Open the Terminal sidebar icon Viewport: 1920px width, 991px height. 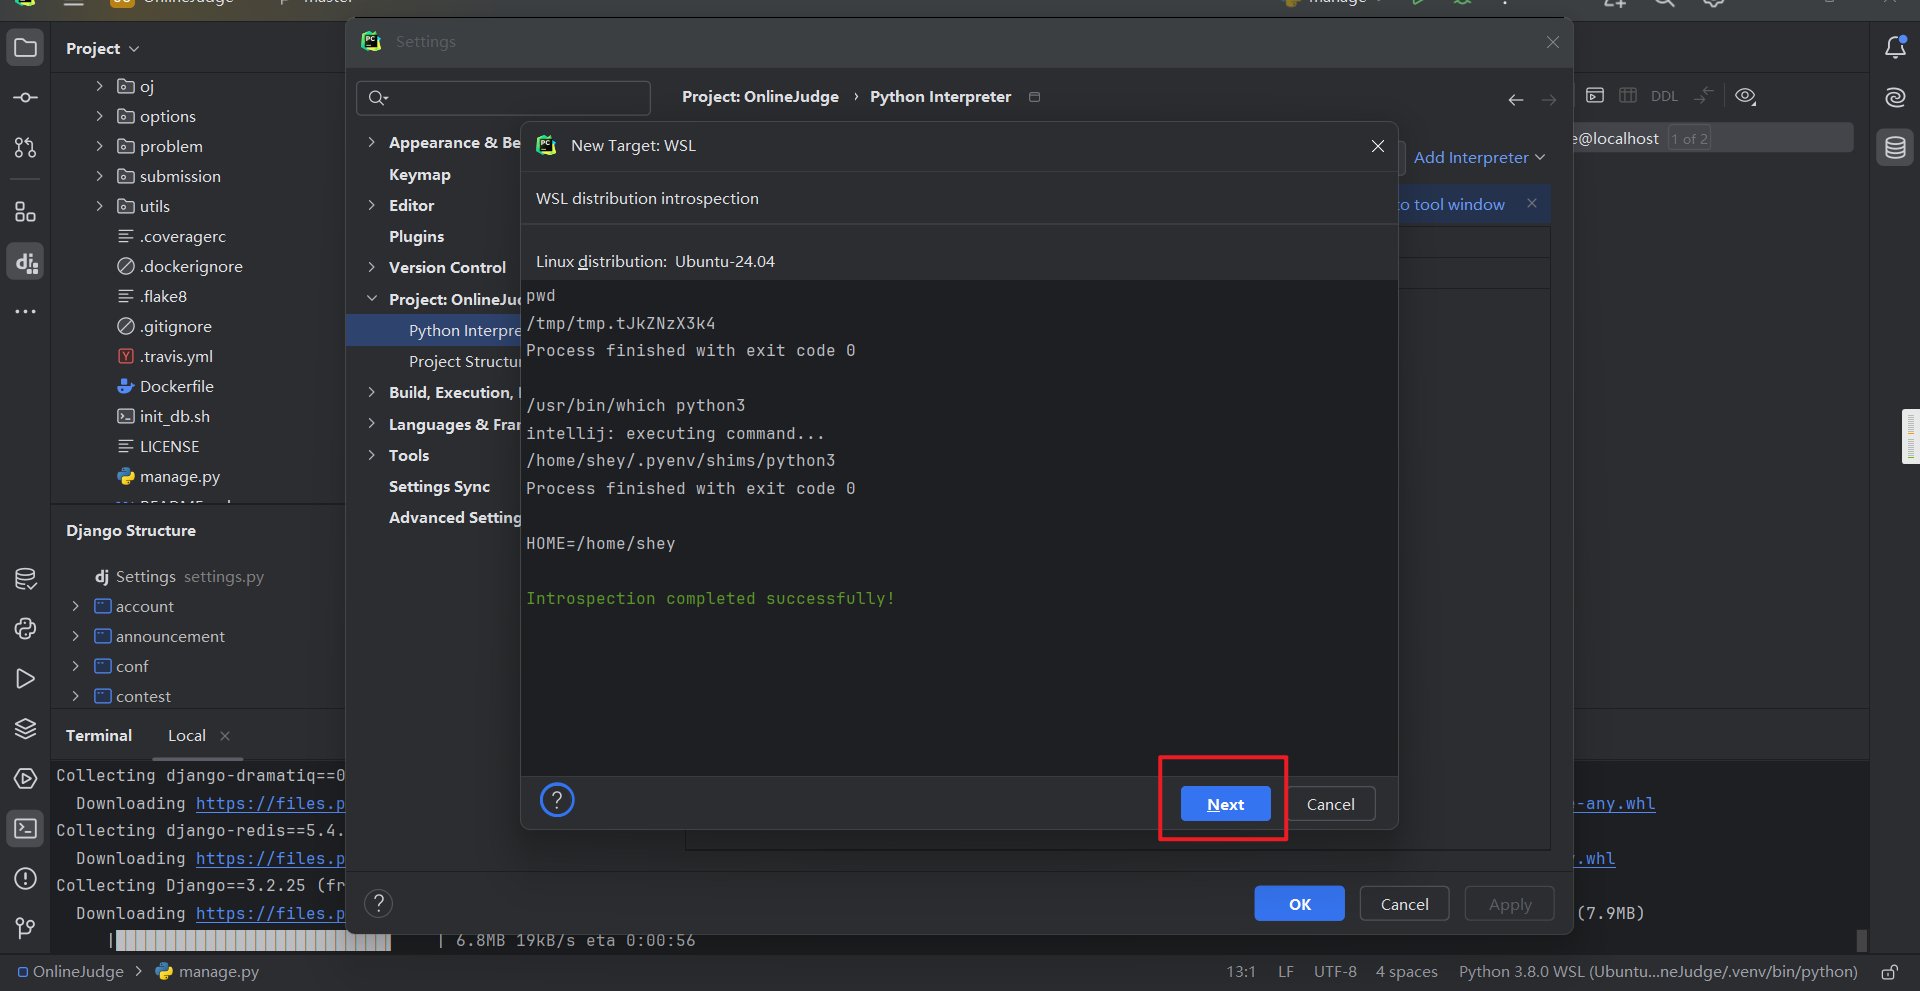click(26, 828)
